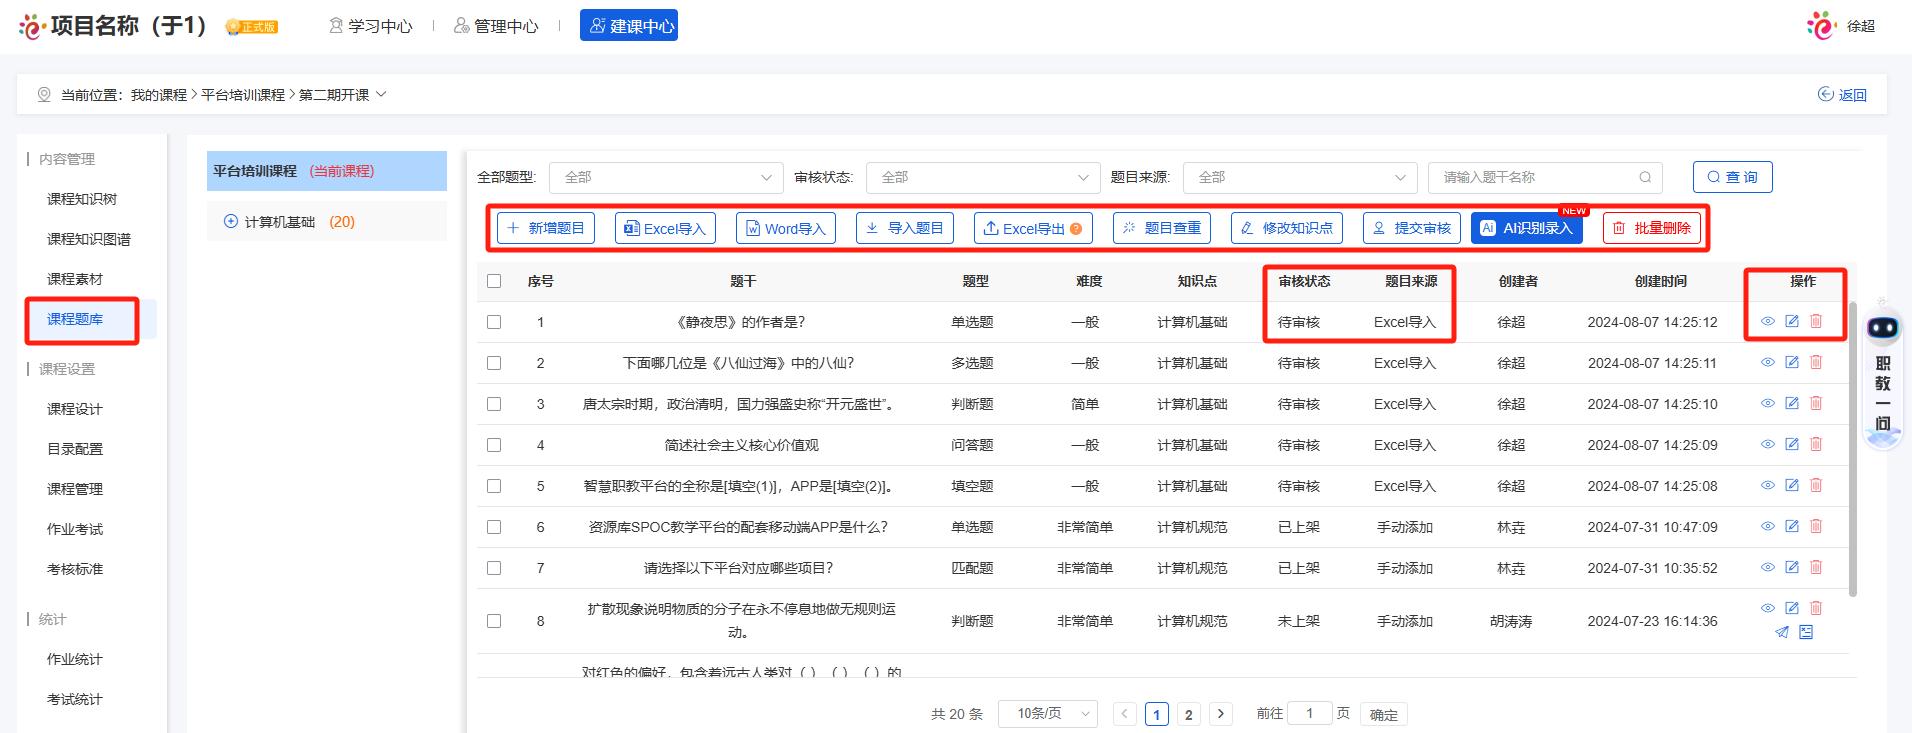Edit question 1 using the pencil icon
The width and height of the screenshot is (1912, 733).
click(x=1792, y=321)
